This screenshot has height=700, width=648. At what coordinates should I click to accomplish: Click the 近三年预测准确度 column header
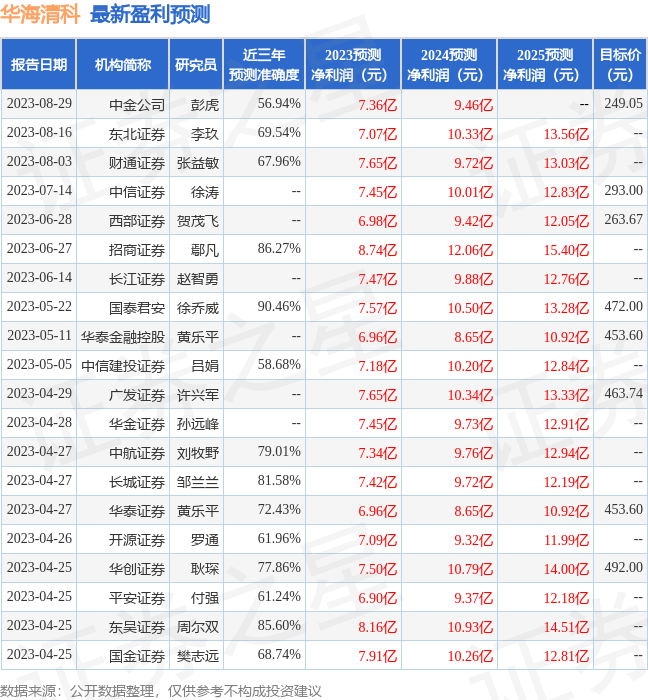tap(264, 65)
